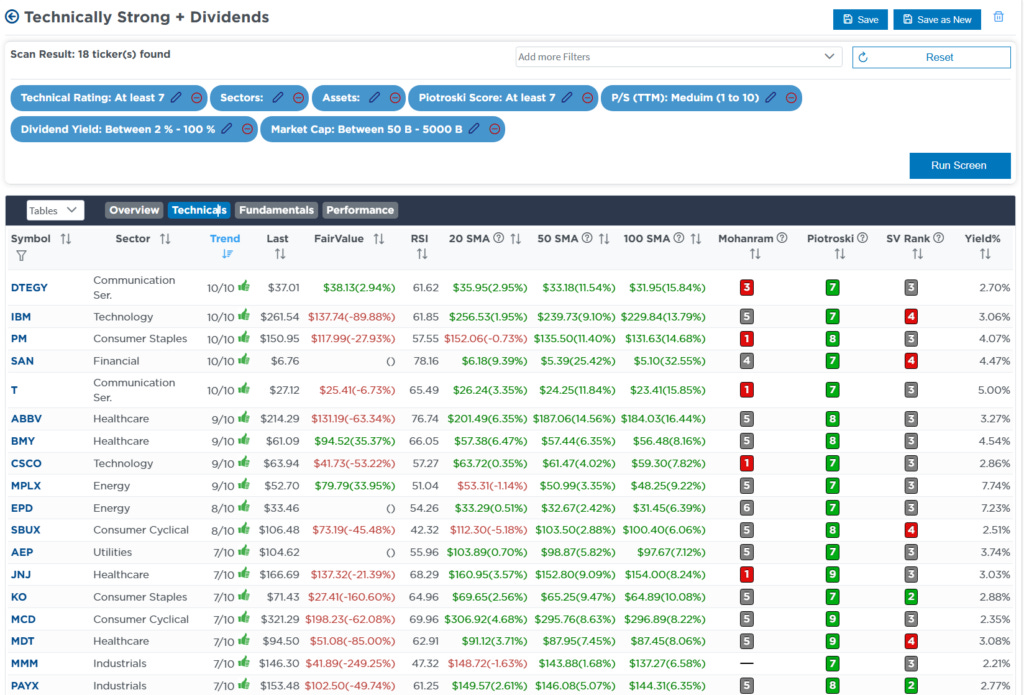Sort the table by RSI
The image size is (1024, 695).
click(422, 254)
